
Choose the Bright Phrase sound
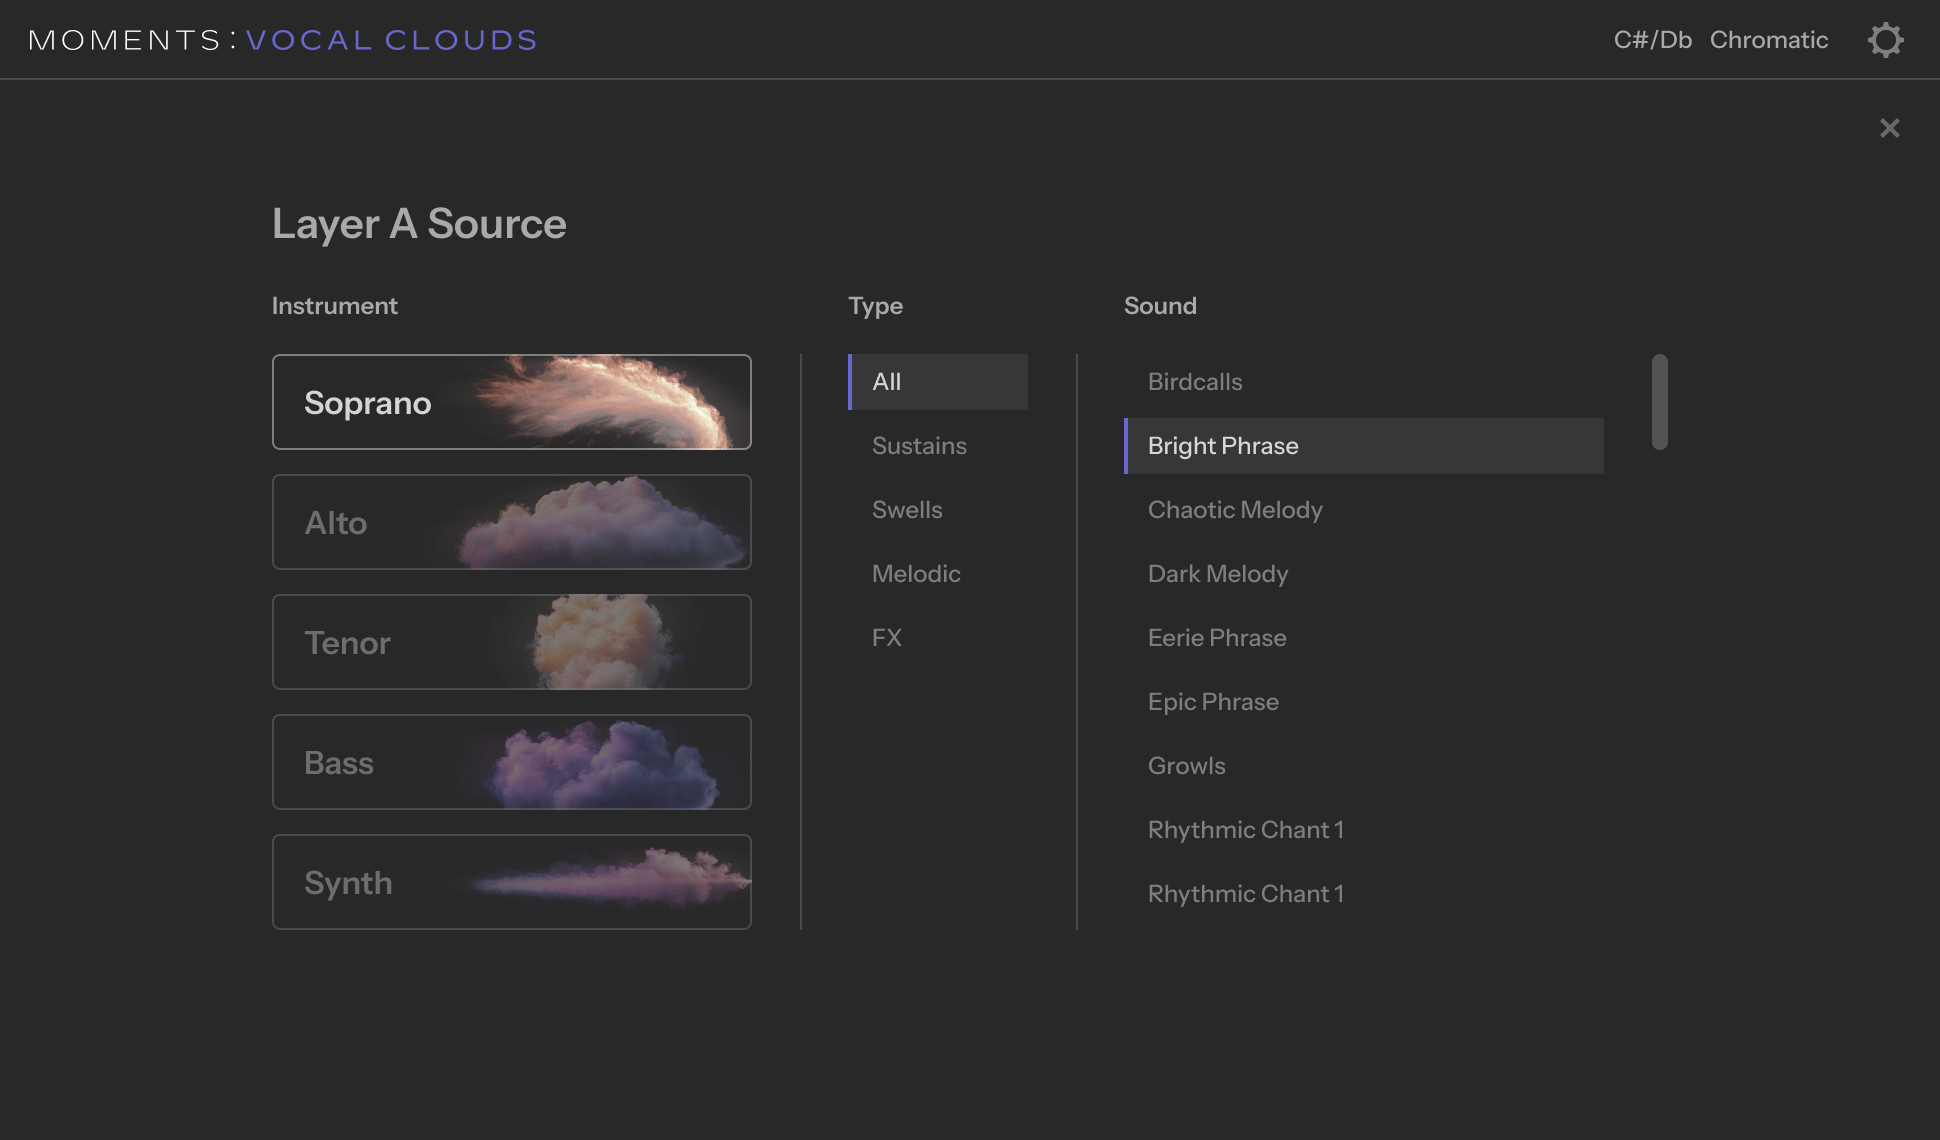pos(1363,446)
